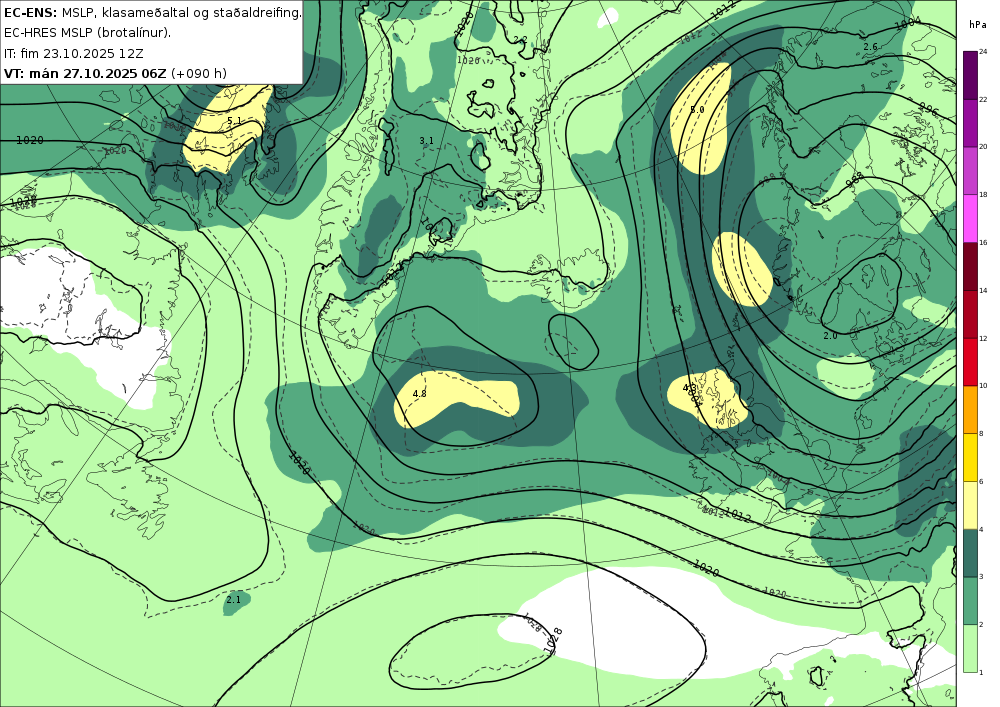
Task: Click the EC-HRES MSLP (brotalínur) line
Action: click(87, 33)
